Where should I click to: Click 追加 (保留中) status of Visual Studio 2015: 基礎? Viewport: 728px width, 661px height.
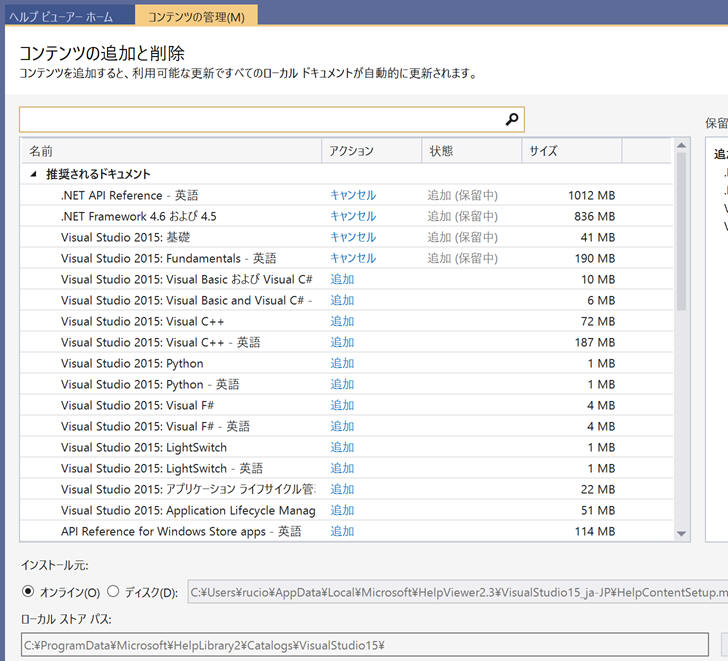point(462,237)
